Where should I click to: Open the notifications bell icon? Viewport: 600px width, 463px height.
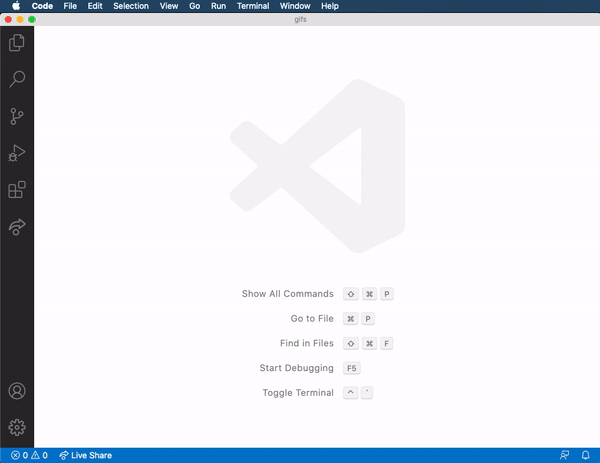(585, 455)
